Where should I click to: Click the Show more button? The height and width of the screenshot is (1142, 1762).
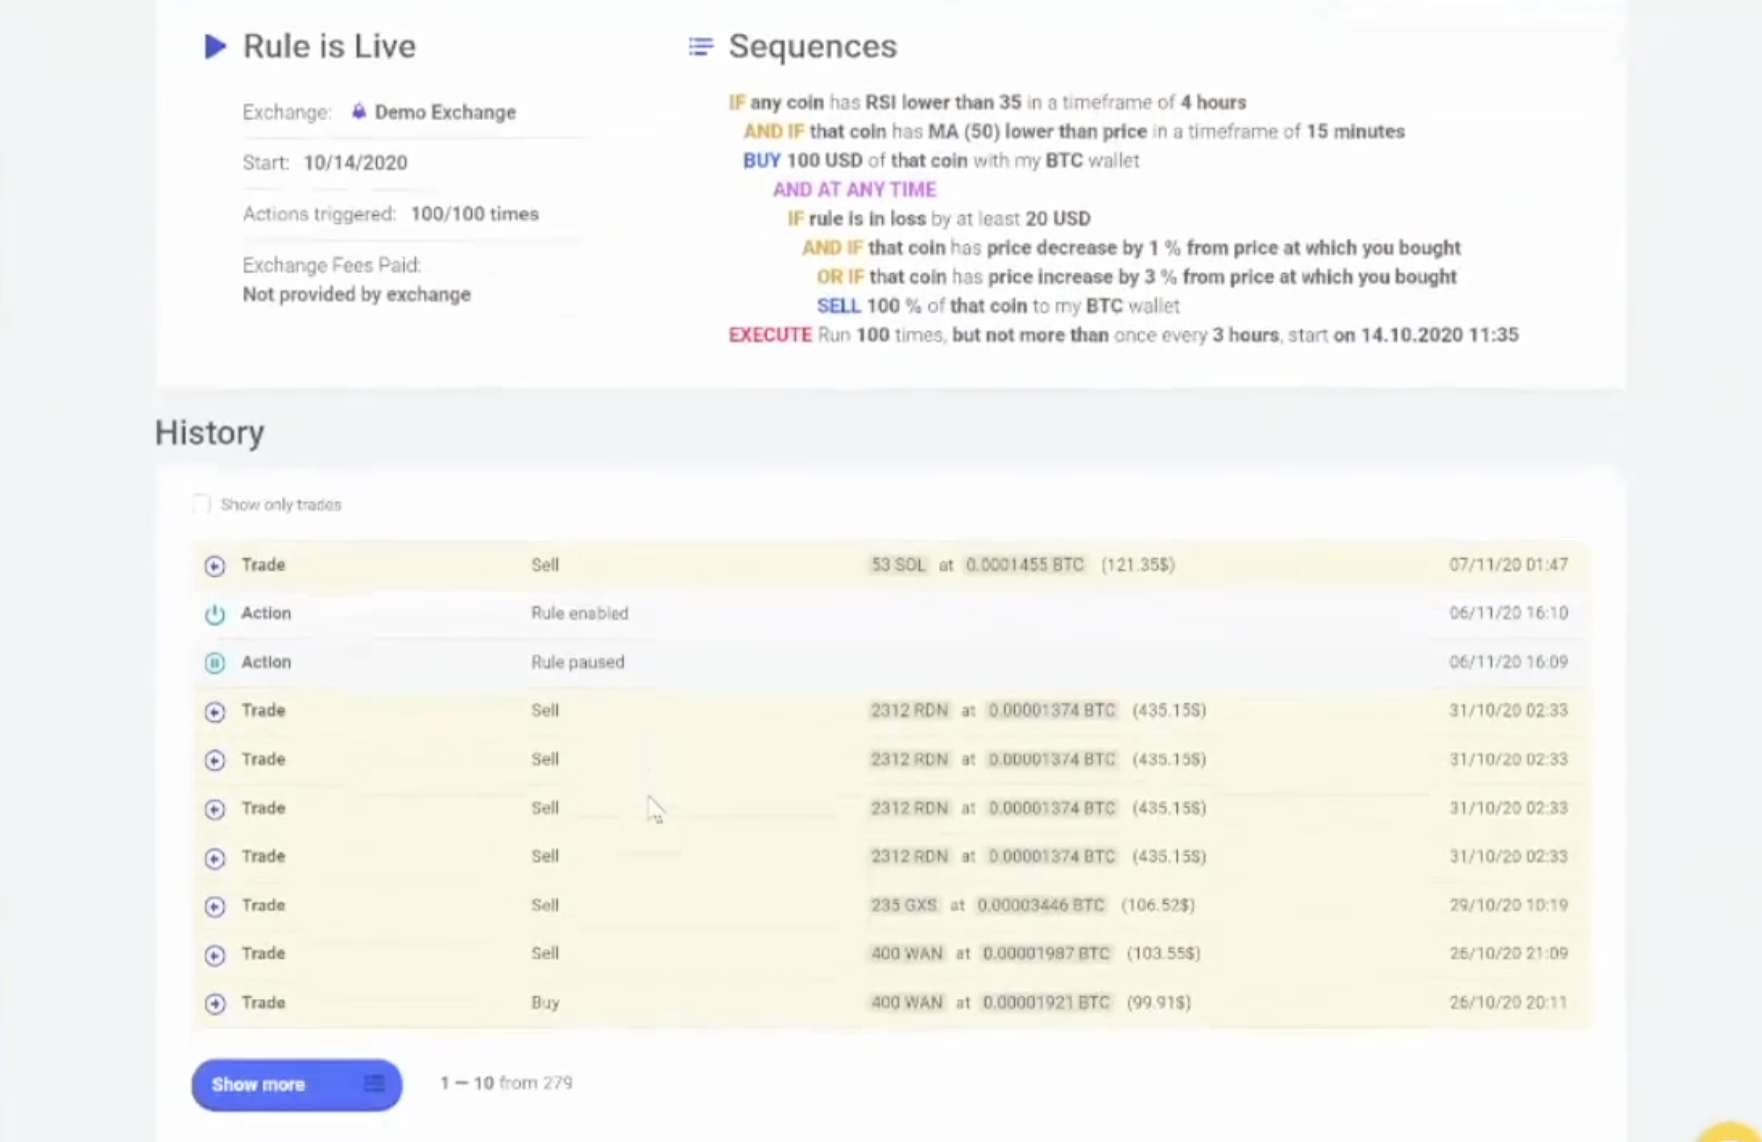(258, 1084)
